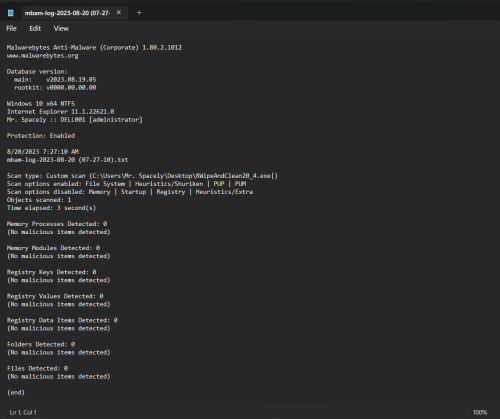Click the rootkit v0000.00.00.00 line
This screenshot has width=500, height=419.
pyautogui.click(x=55, y=88)
